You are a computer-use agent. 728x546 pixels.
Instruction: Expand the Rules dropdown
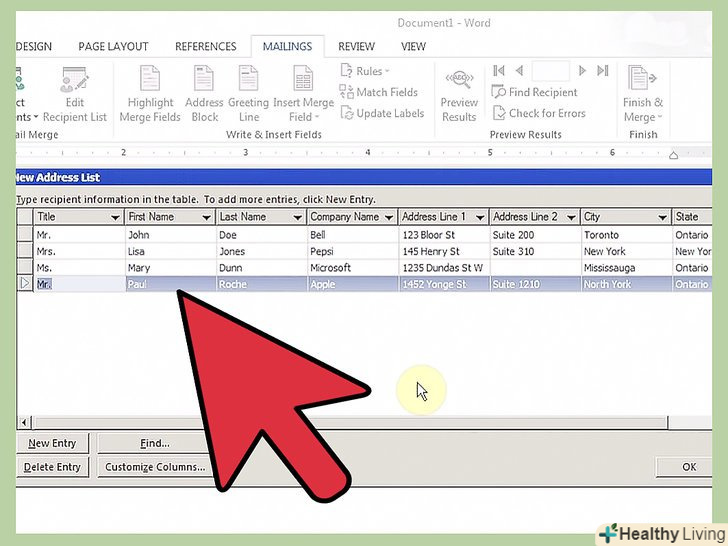[x=365, y=71]
